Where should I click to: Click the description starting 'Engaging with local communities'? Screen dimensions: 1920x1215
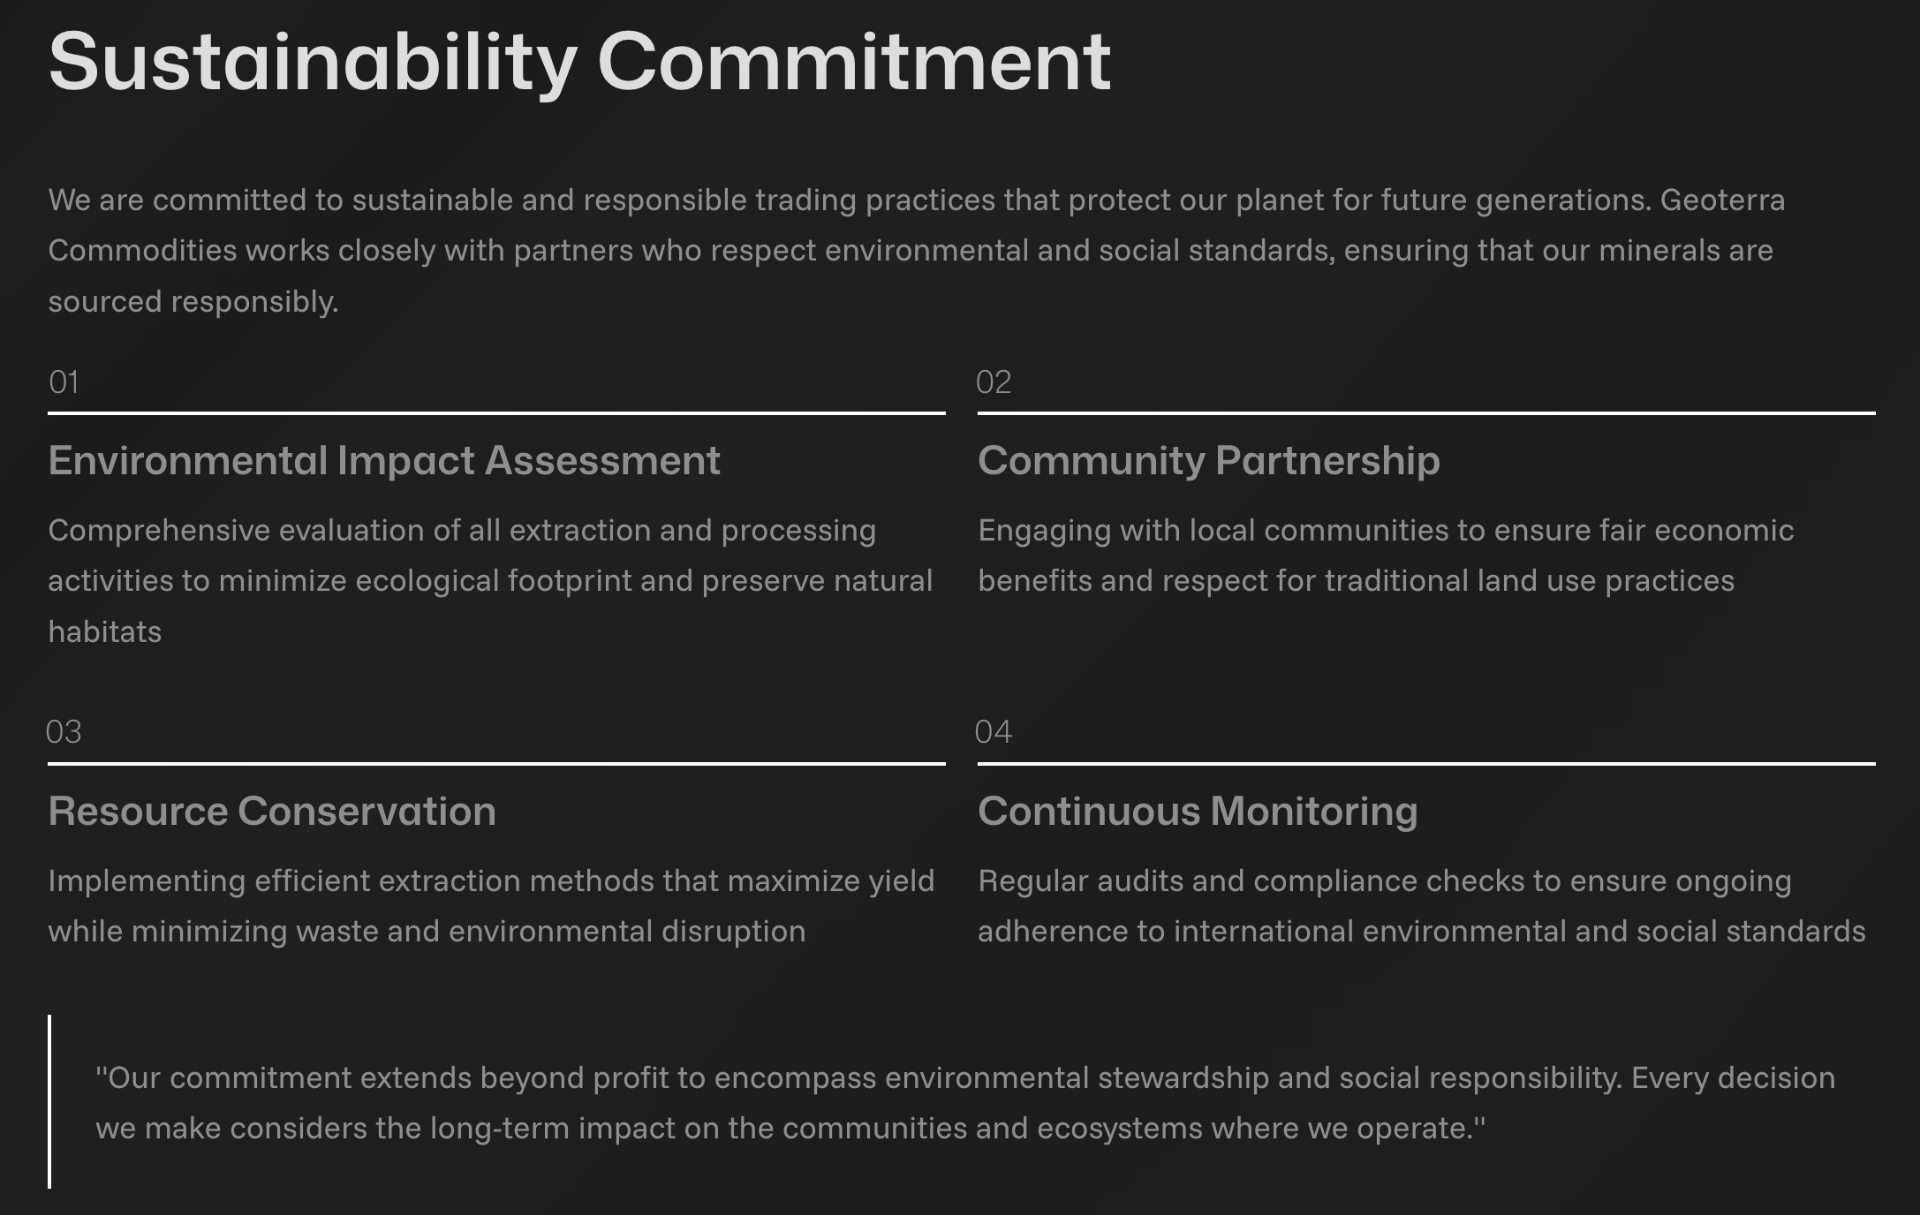coord(1386,555)
